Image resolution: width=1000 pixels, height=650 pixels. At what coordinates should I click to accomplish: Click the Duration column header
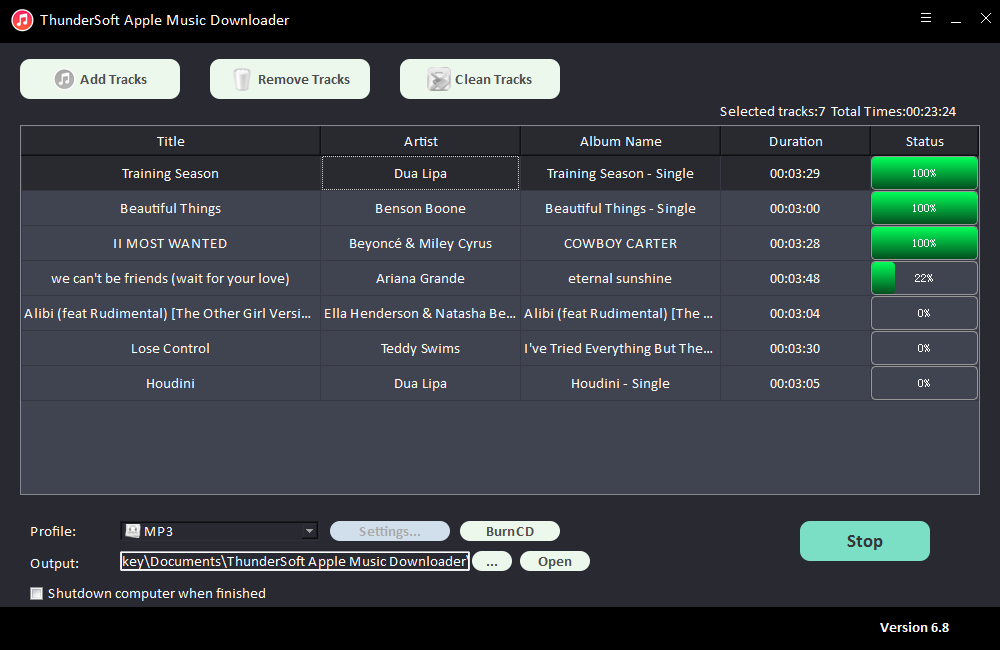[x=795, y=141]
